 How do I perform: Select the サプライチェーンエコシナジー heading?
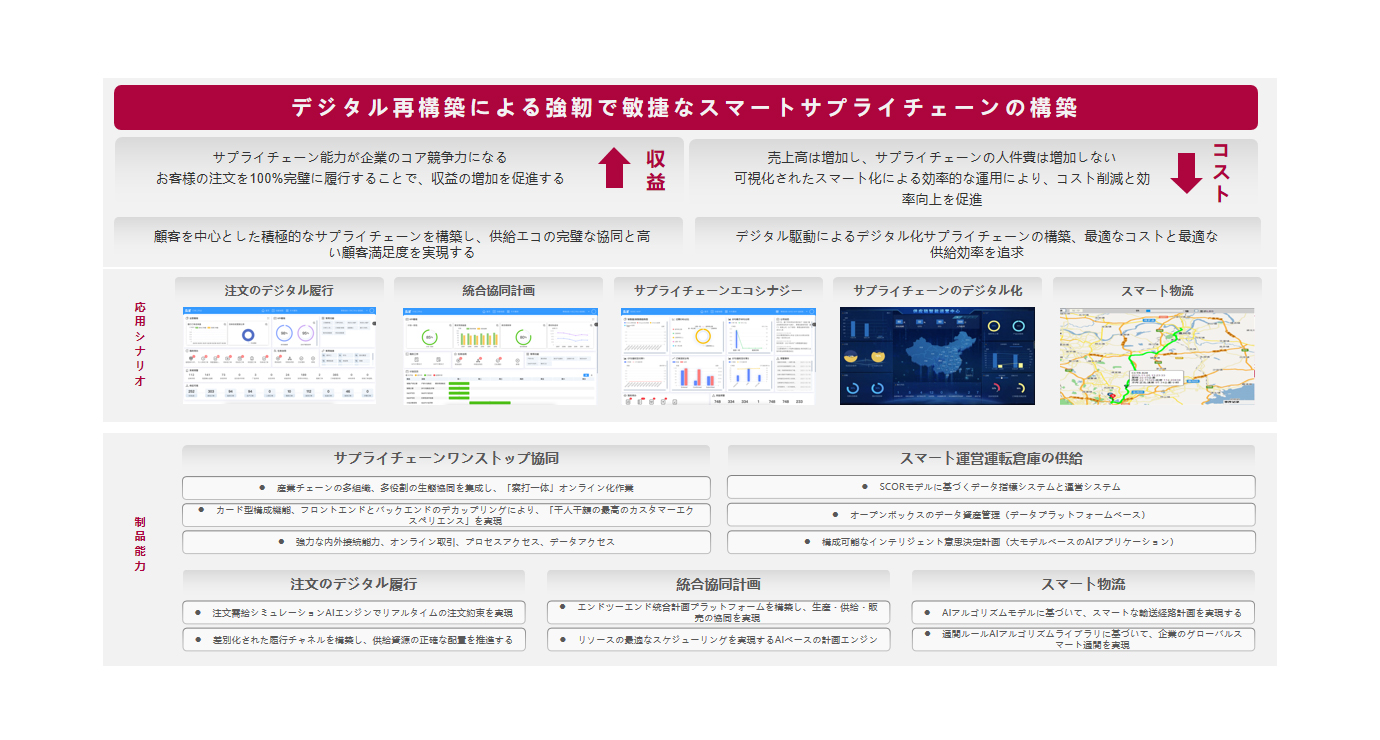point(718,290)
